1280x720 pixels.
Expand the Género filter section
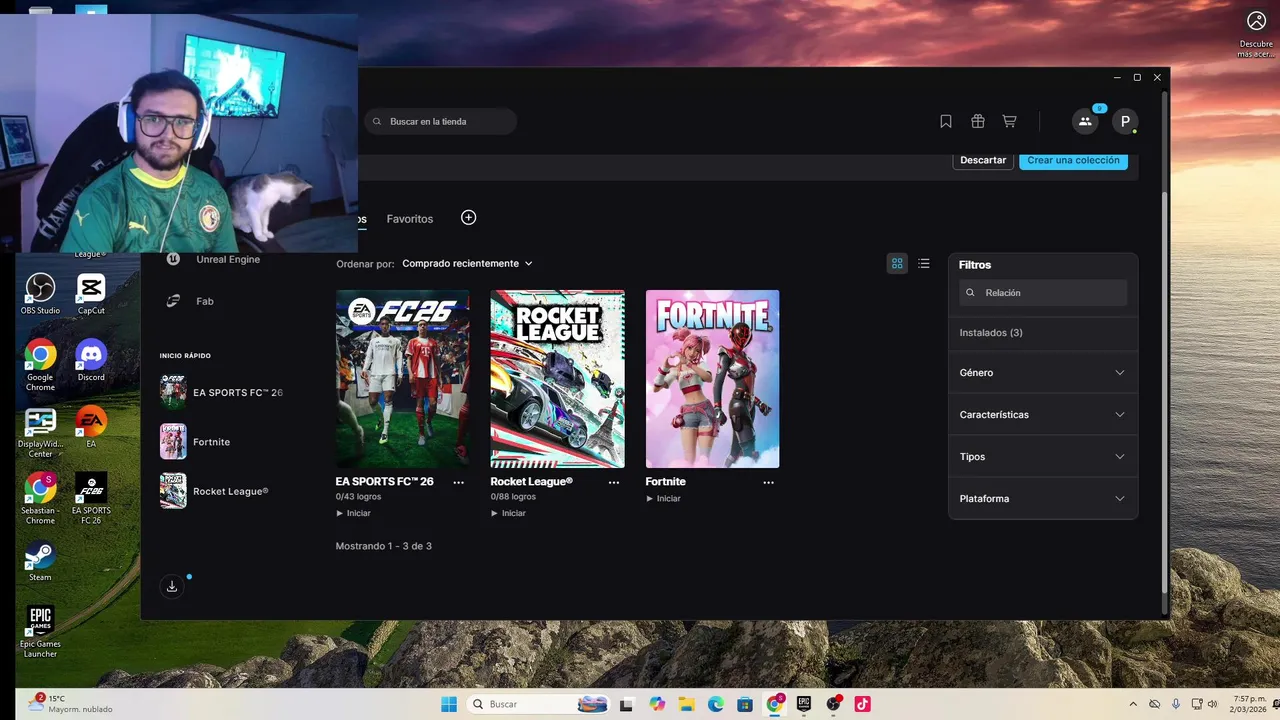(x=1042, y=372)
